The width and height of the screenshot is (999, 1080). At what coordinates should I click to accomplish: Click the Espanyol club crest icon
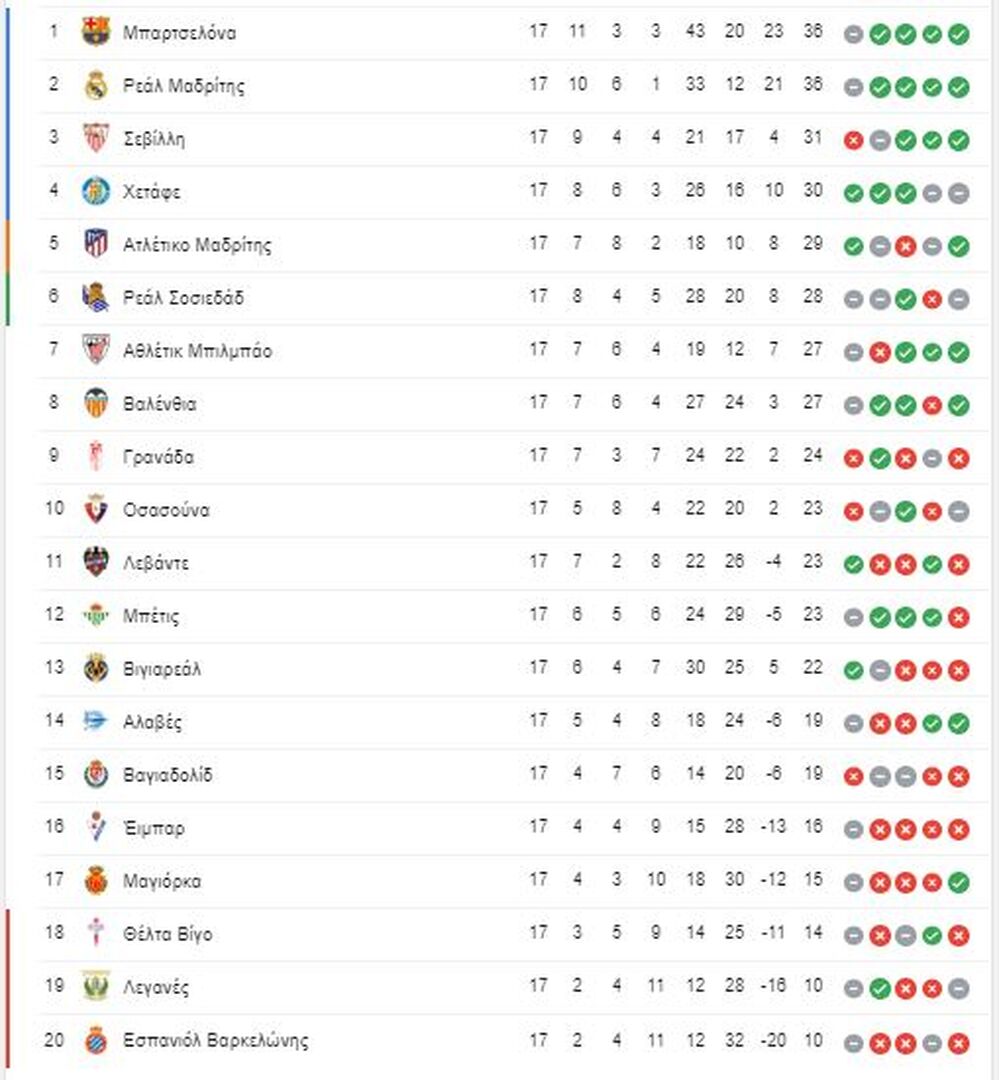point(96,1039)
